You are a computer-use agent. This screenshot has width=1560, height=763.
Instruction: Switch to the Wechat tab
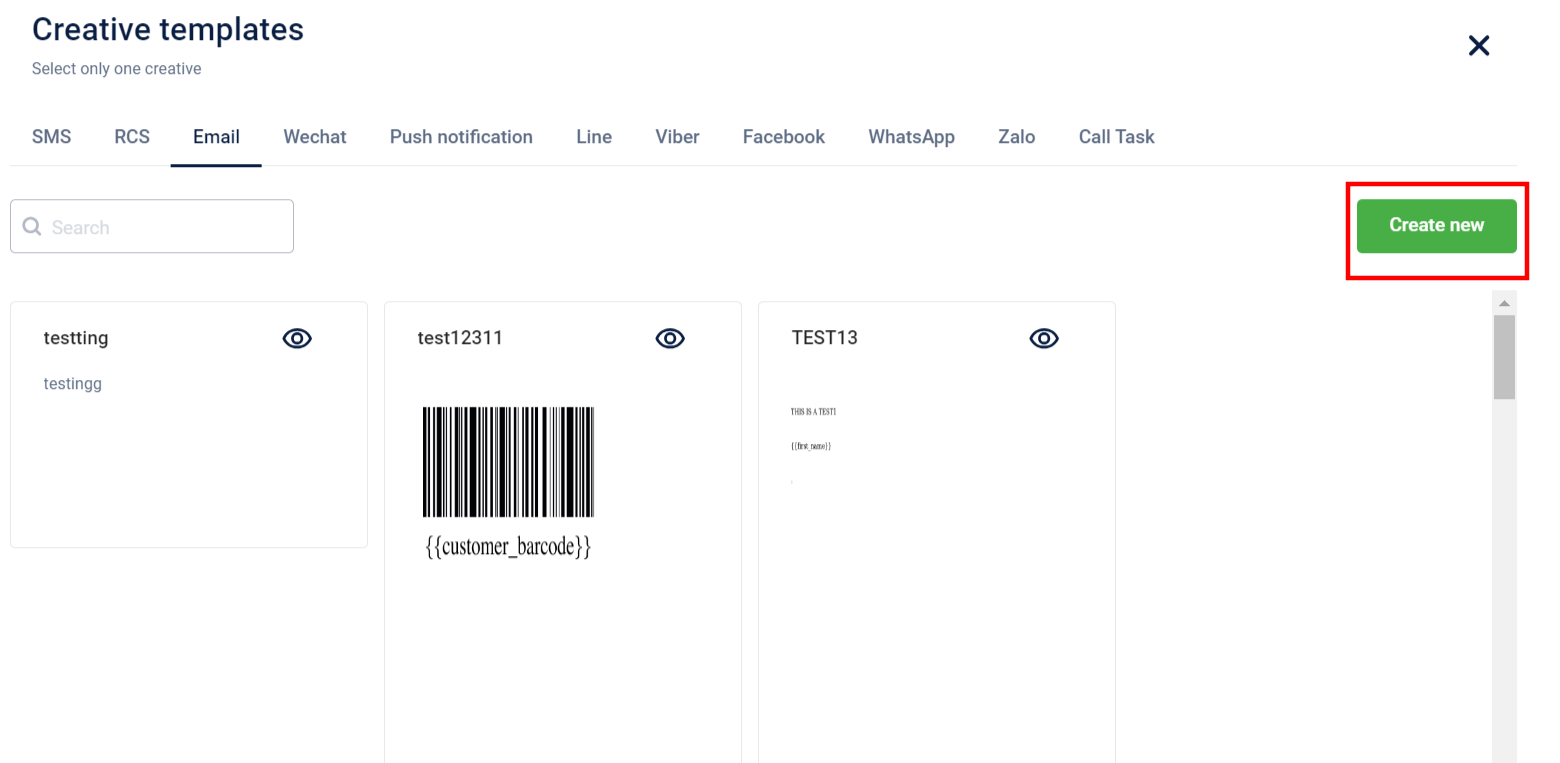pos(315,137)
